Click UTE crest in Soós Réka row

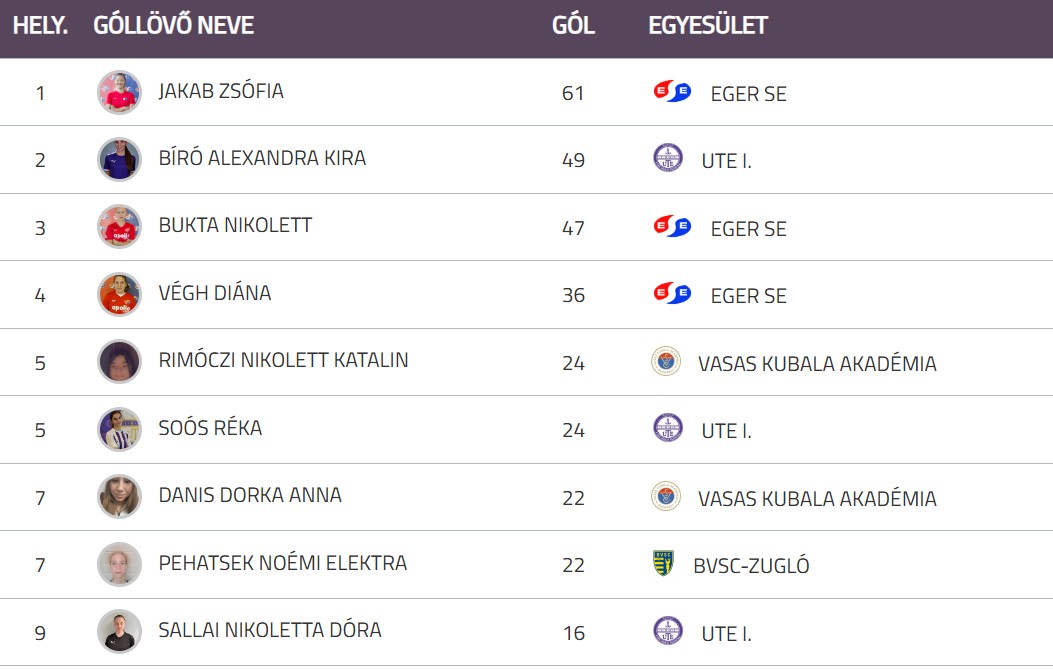(x=668, y=428)
